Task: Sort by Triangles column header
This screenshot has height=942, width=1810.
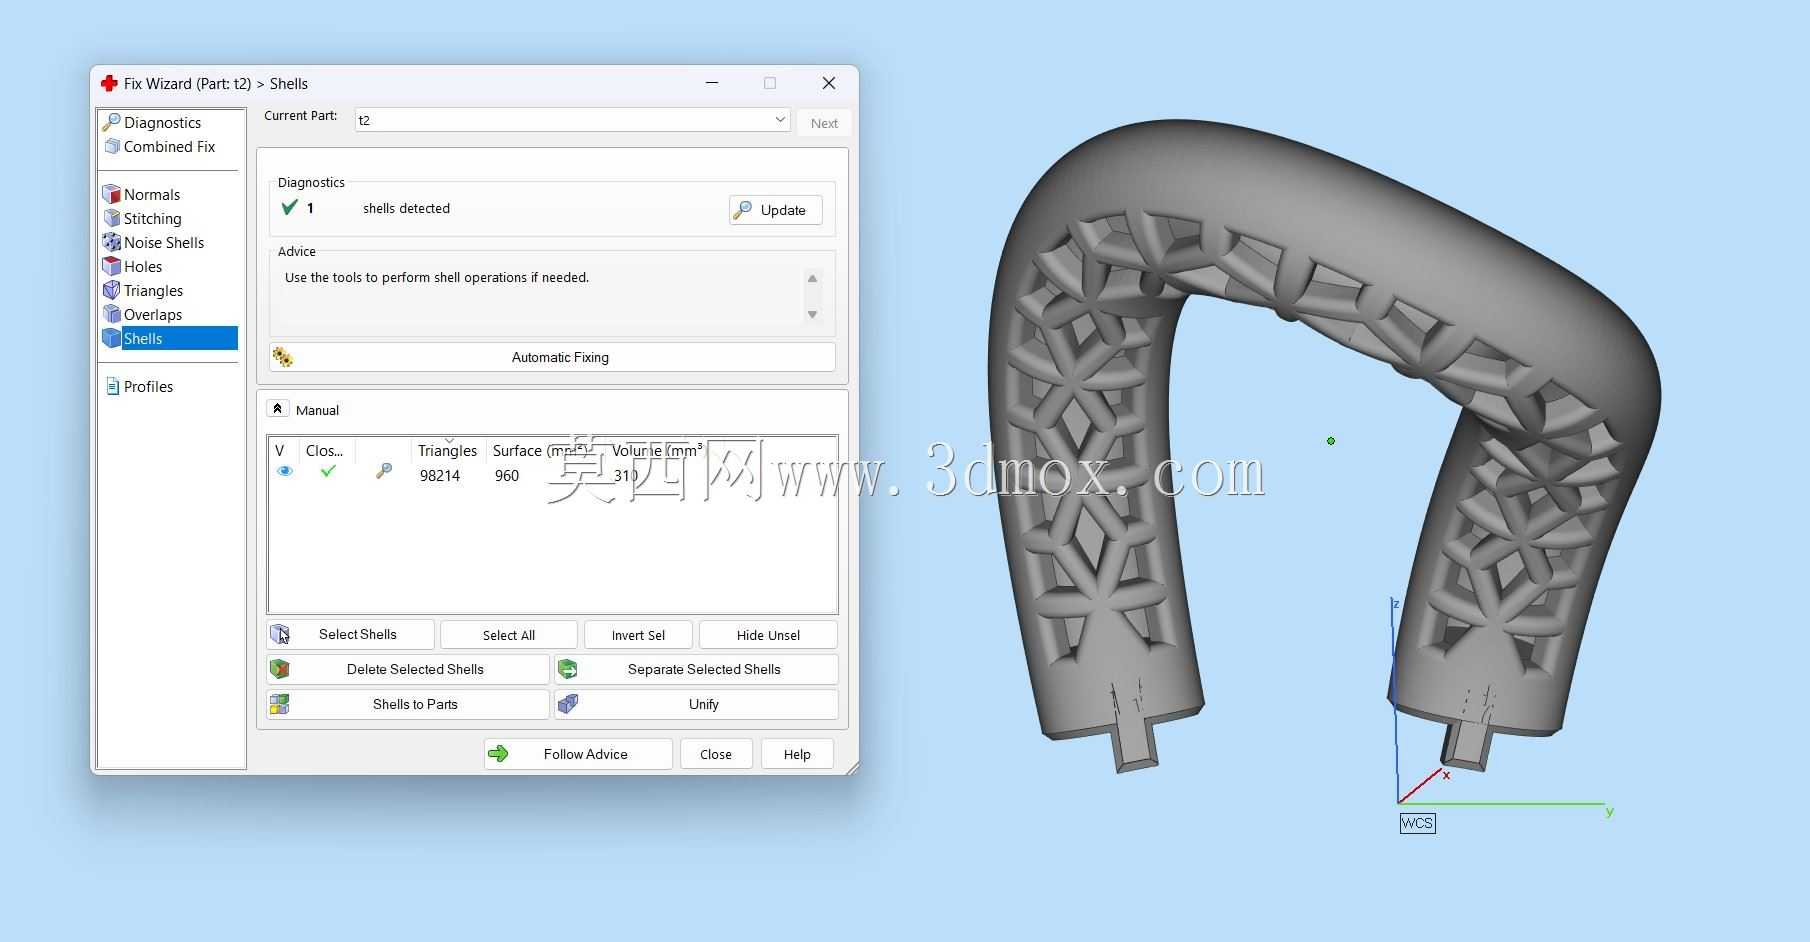Action: coord(448,451)
